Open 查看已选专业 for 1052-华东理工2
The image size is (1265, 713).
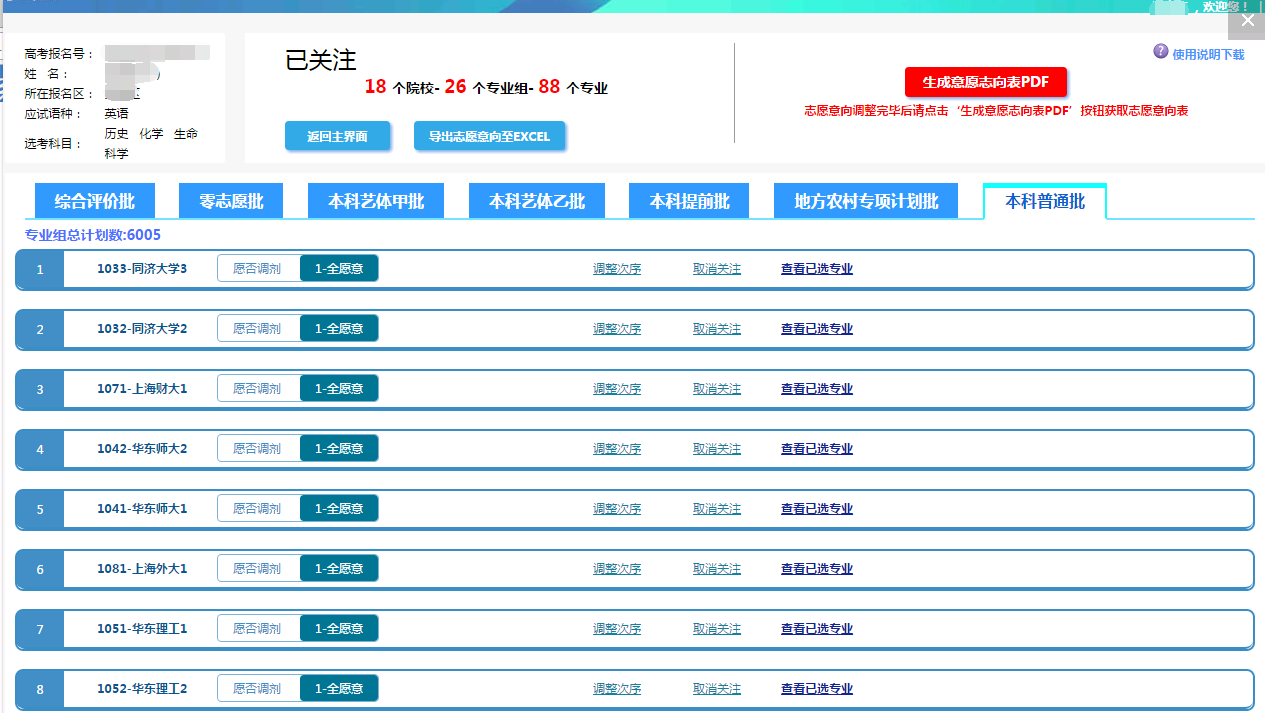tap(817, 689)
